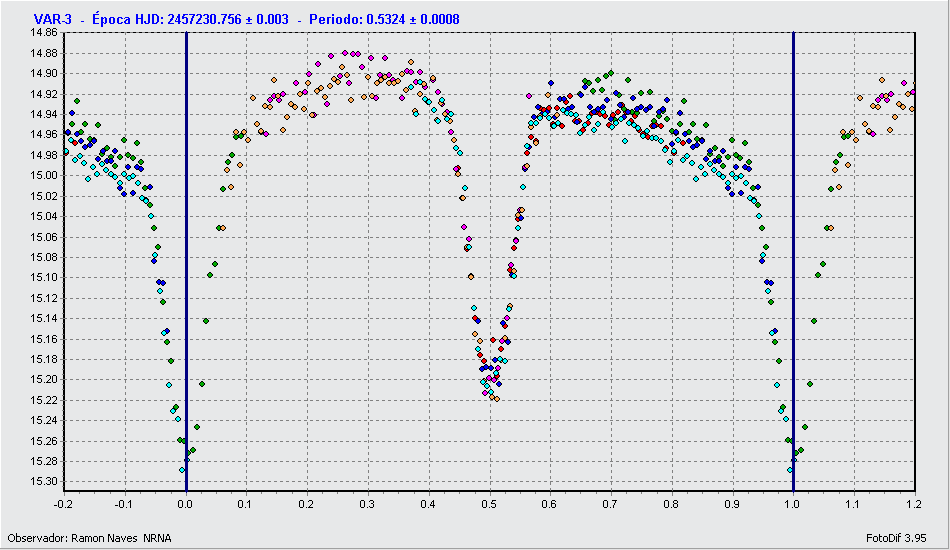950x550 pixels.
Task: Click the 14.96 magnitude axis label
Action: 44,134
